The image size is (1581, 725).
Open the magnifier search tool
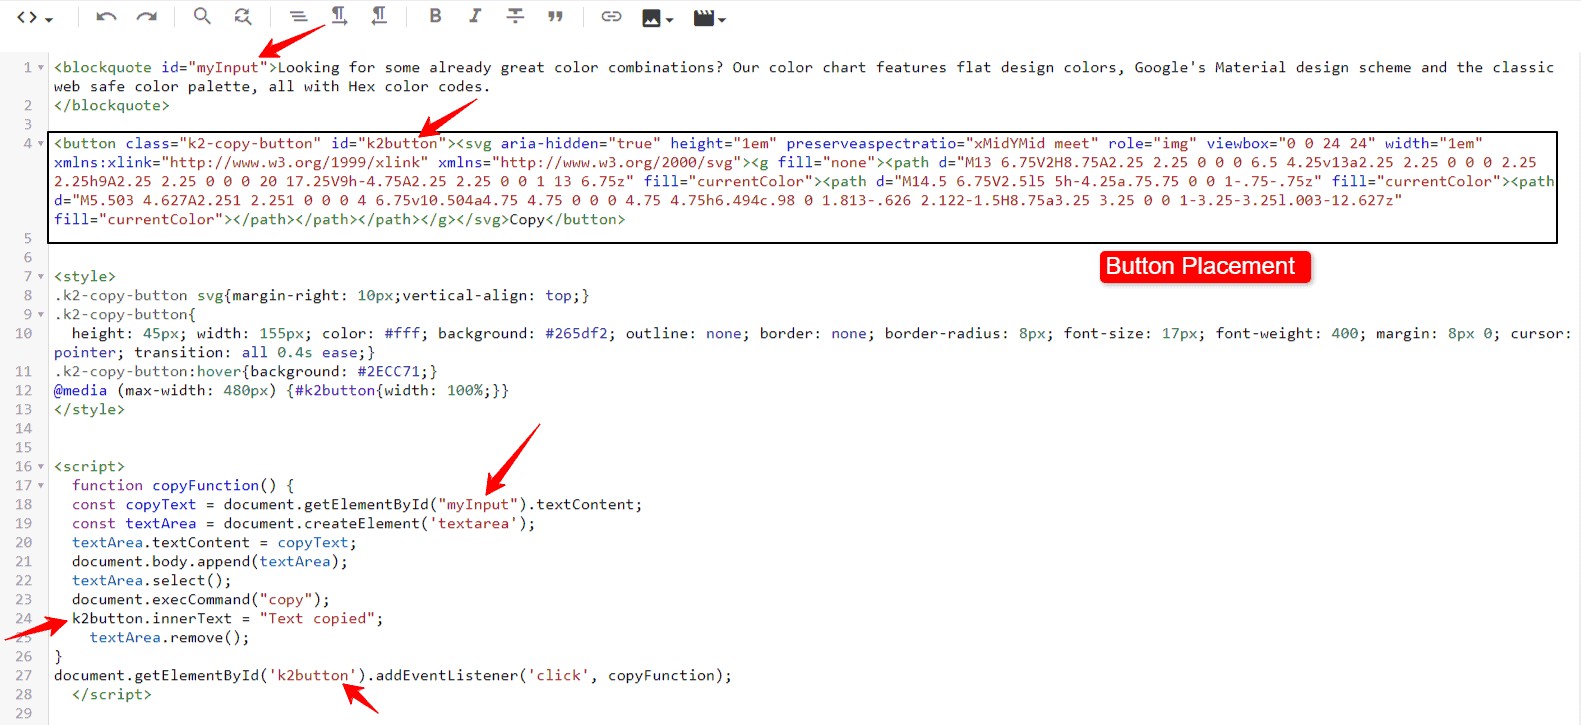tap(202, 16)
